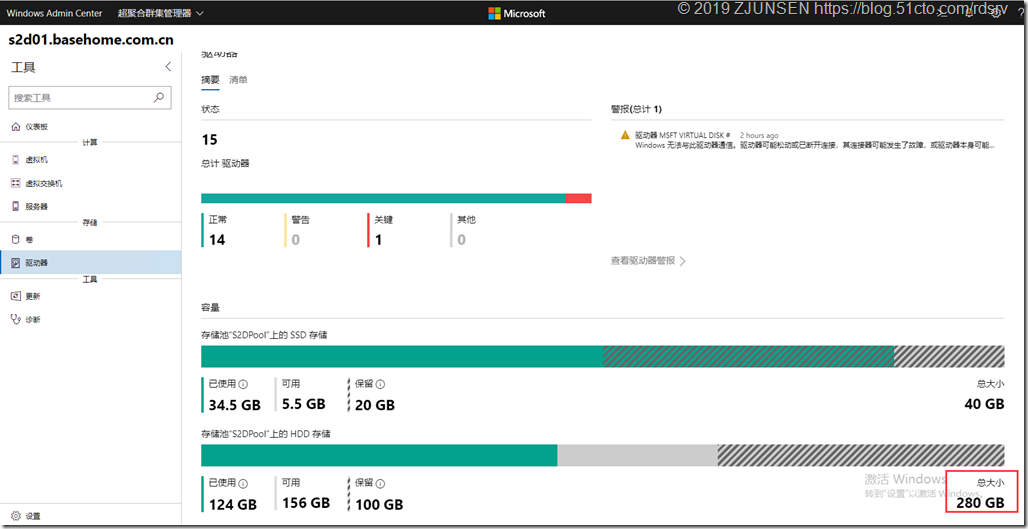Click the 存储池"S2DPool"上的 SSD 存储 heading

click(x=264, y=335)
